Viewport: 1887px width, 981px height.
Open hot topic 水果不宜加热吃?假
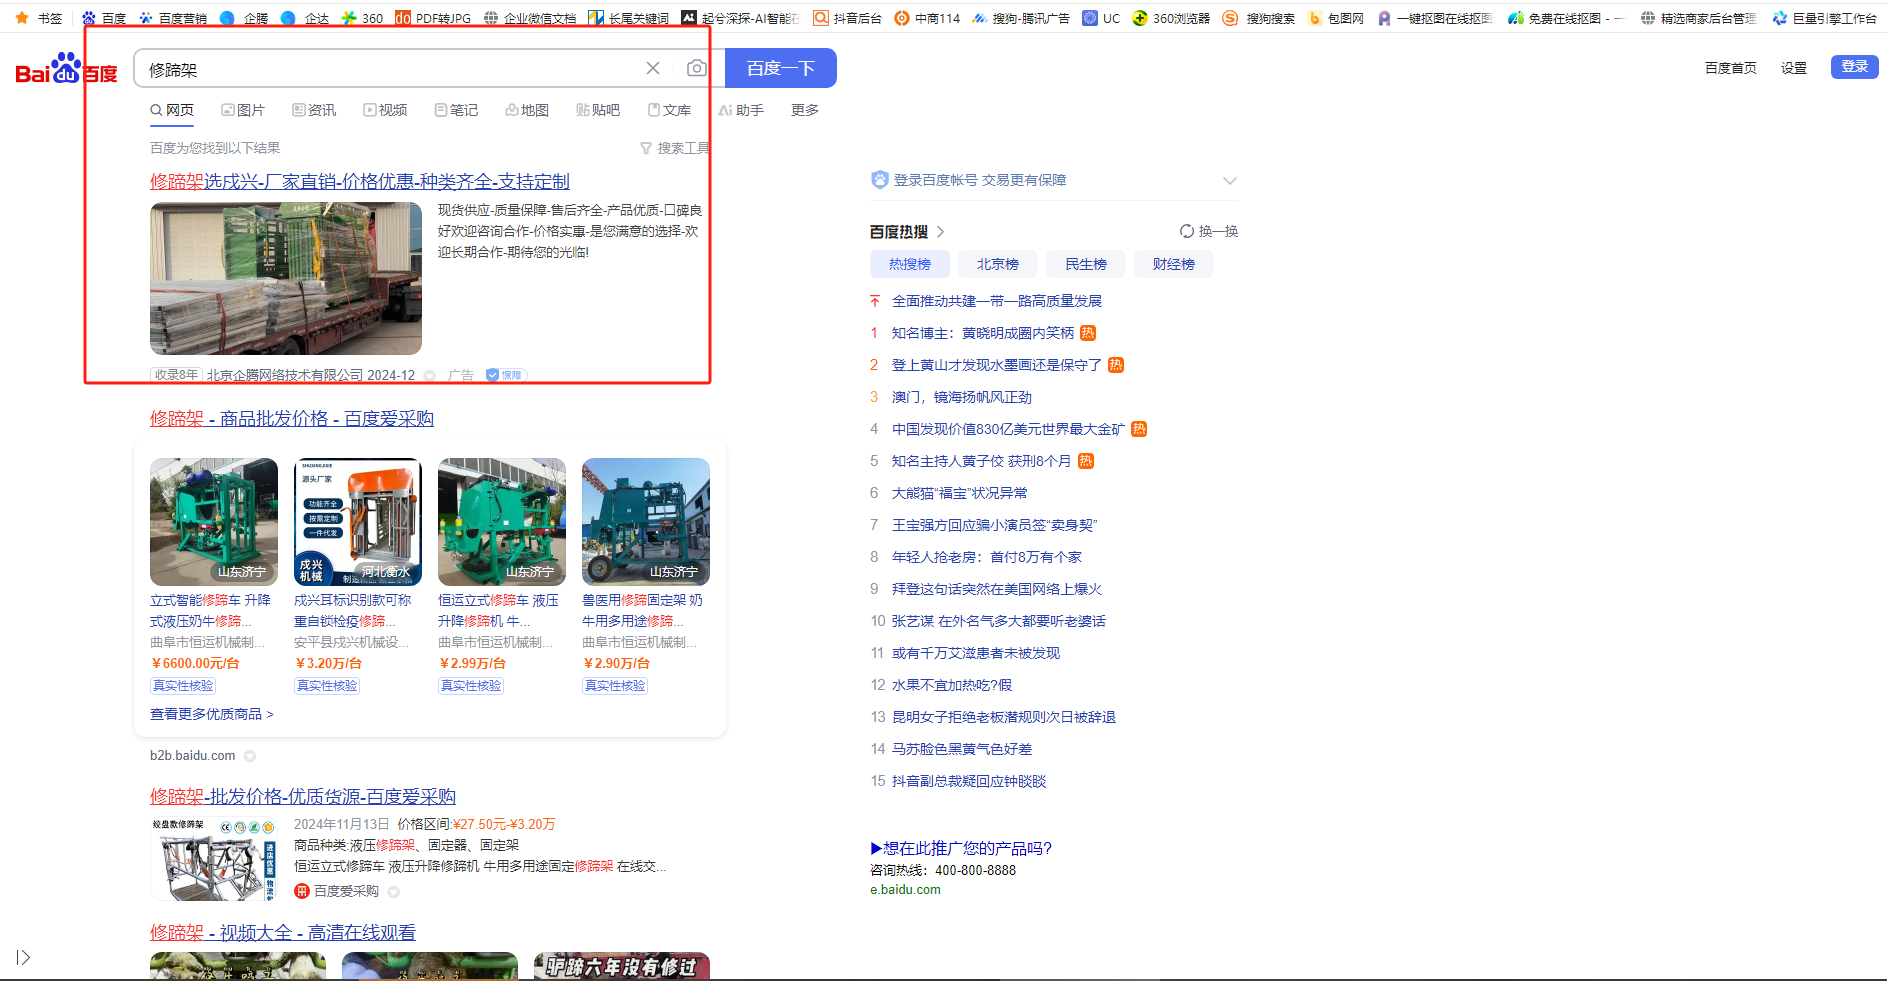952,685
